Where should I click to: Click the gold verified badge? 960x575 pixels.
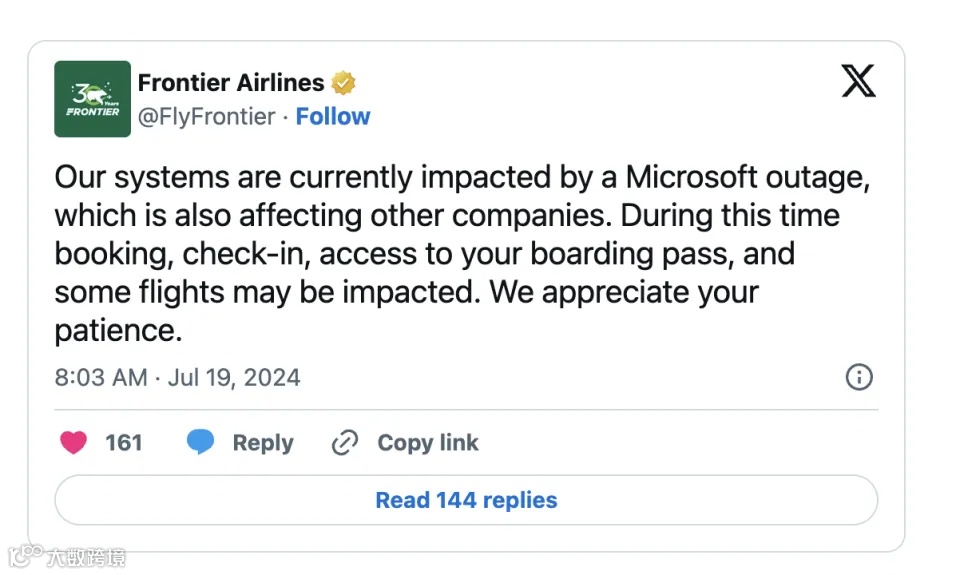(344, 83)
